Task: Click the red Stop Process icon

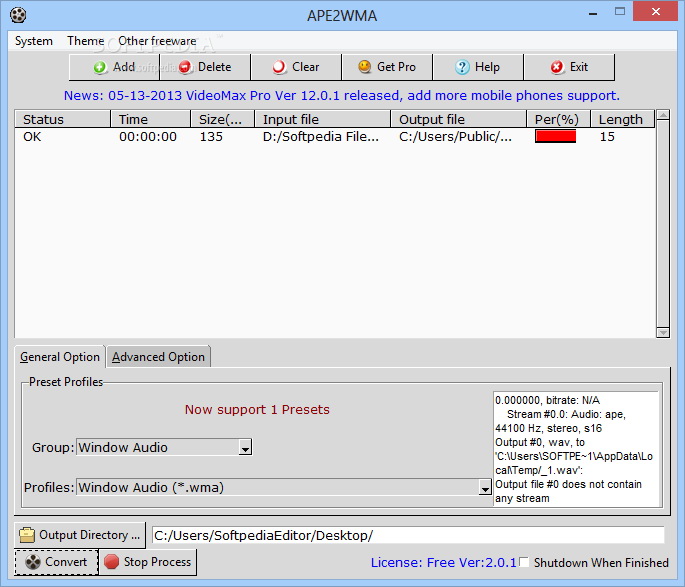Action: tap(112, 562)
